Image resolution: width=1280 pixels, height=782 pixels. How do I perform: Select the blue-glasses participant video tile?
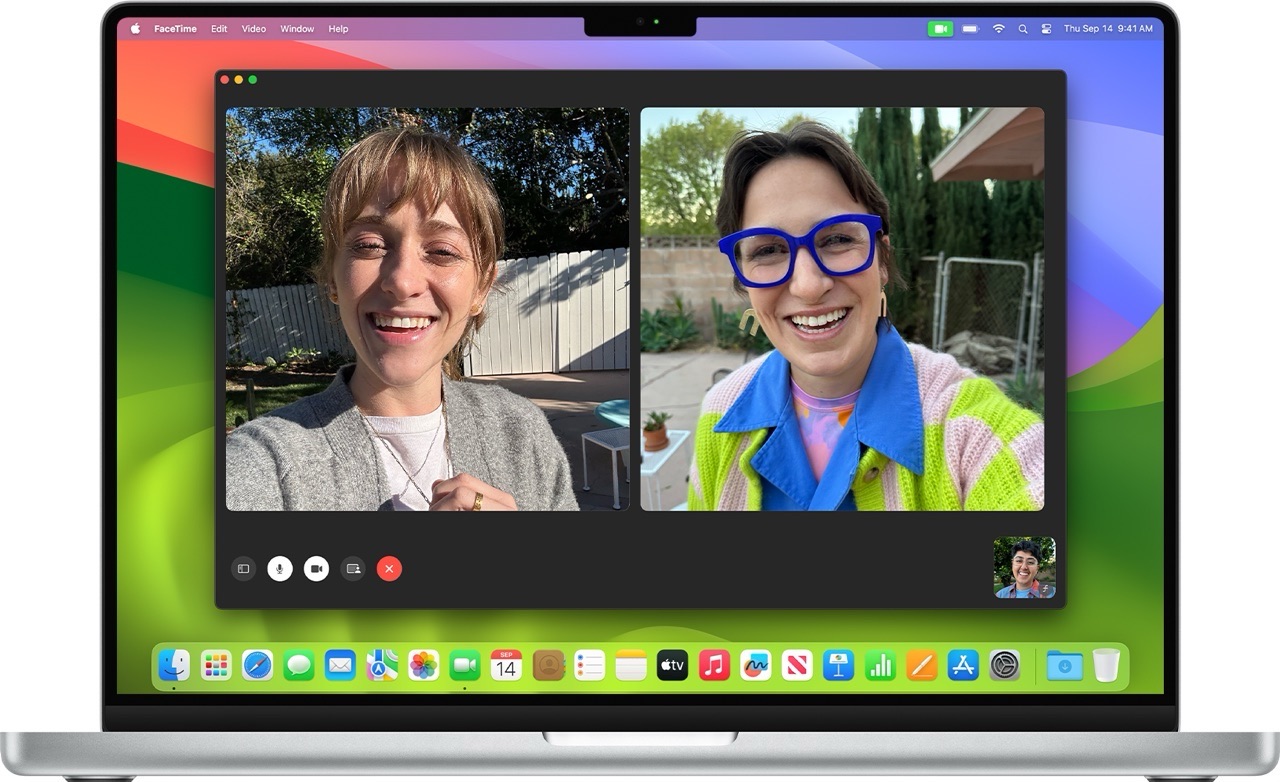click(x=842, y=309)
